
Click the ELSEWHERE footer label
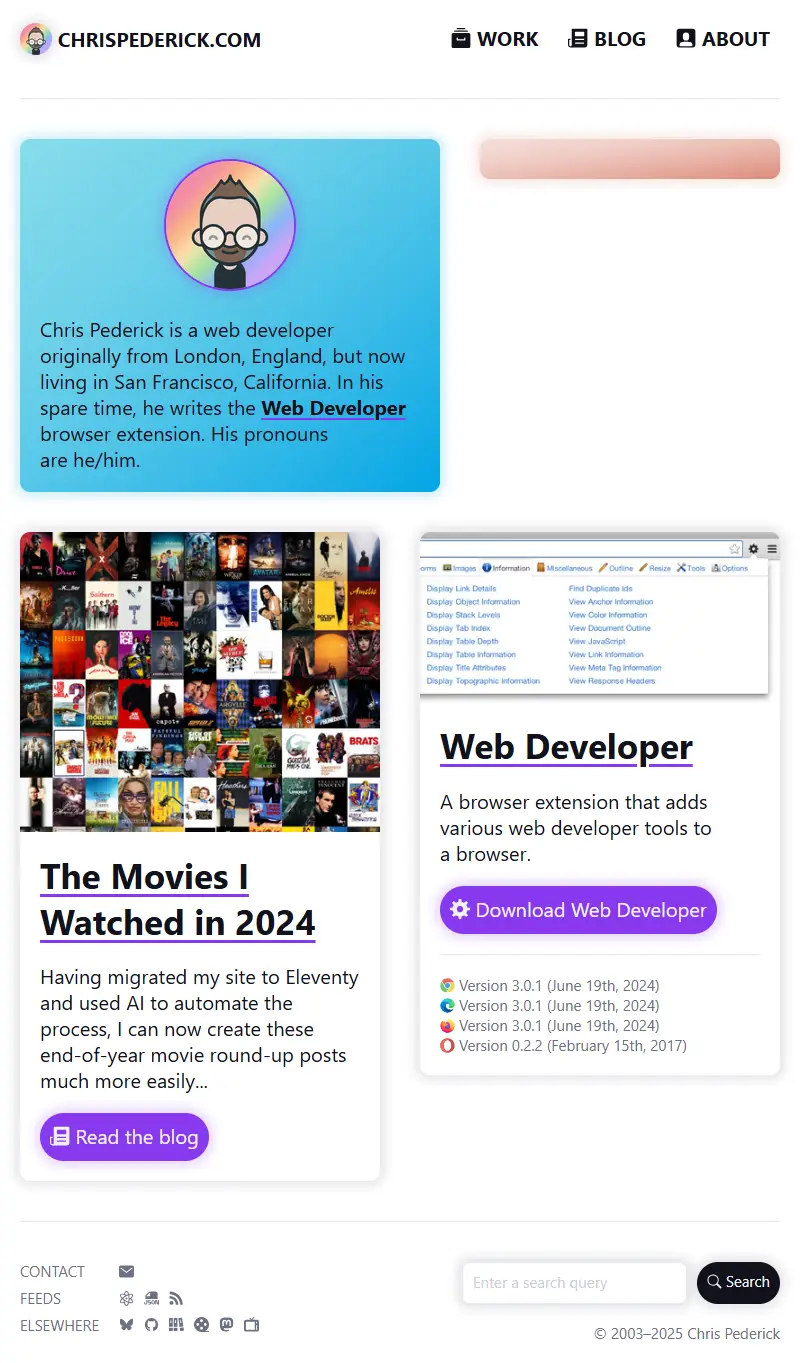pos(60,1326)
